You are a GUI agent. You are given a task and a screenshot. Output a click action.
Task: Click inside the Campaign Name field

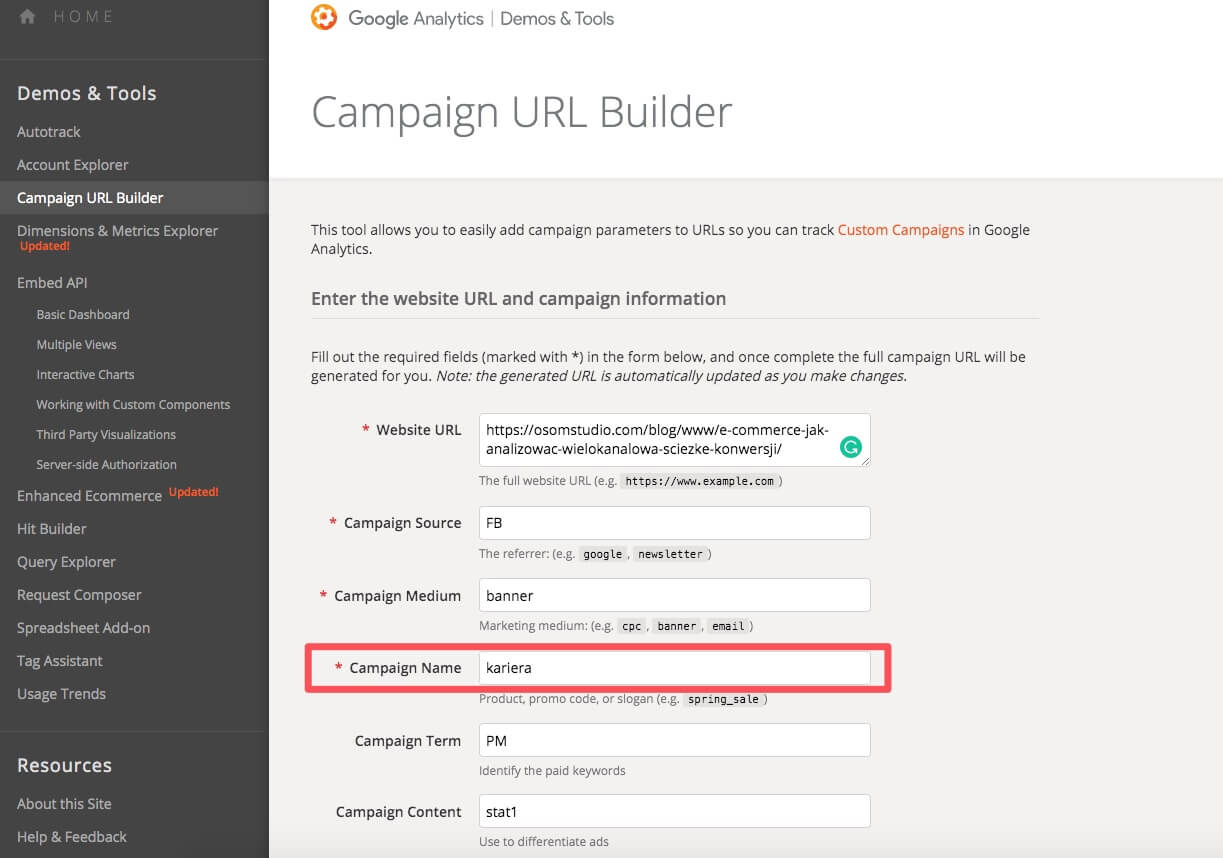click(674, 667)
